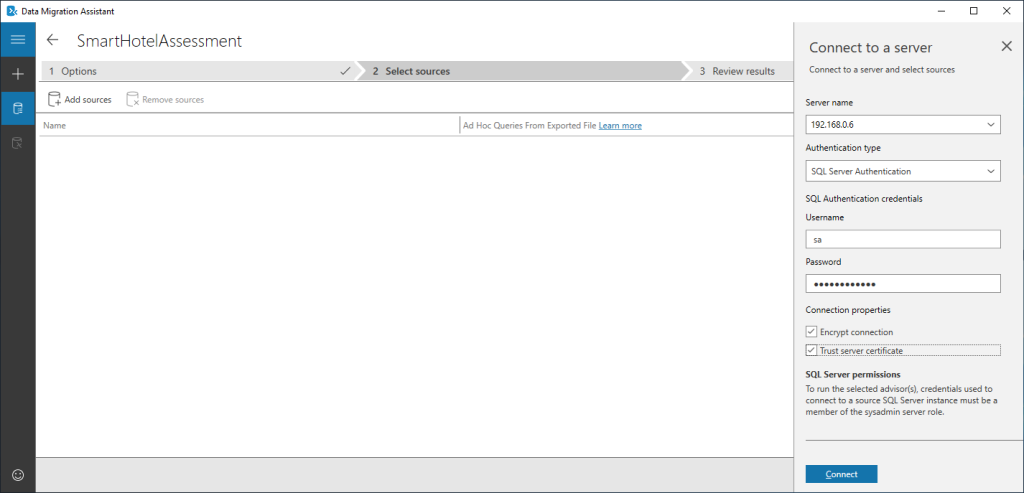Click SQL Server permissions heading text
This screenshot has height=493, width=1024.
point(853,375)
